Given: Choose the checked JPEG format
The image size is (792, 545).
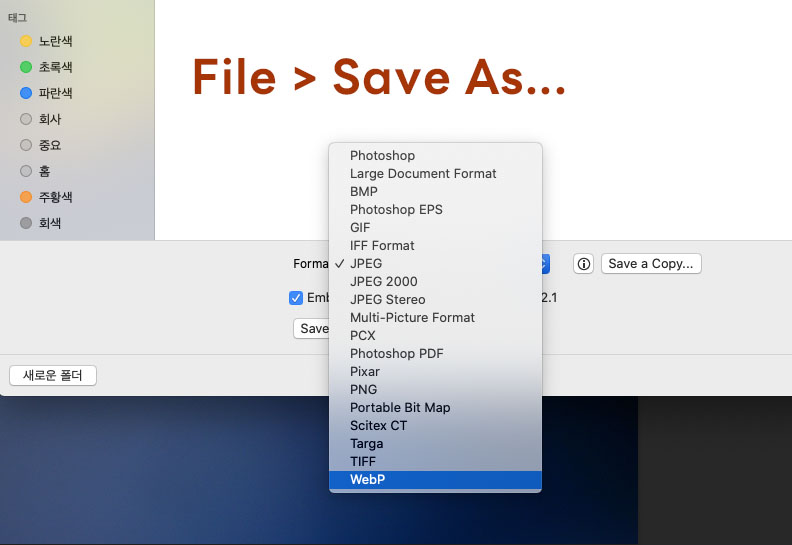Looking at the screenshot, I should click(x=435, y=264).
